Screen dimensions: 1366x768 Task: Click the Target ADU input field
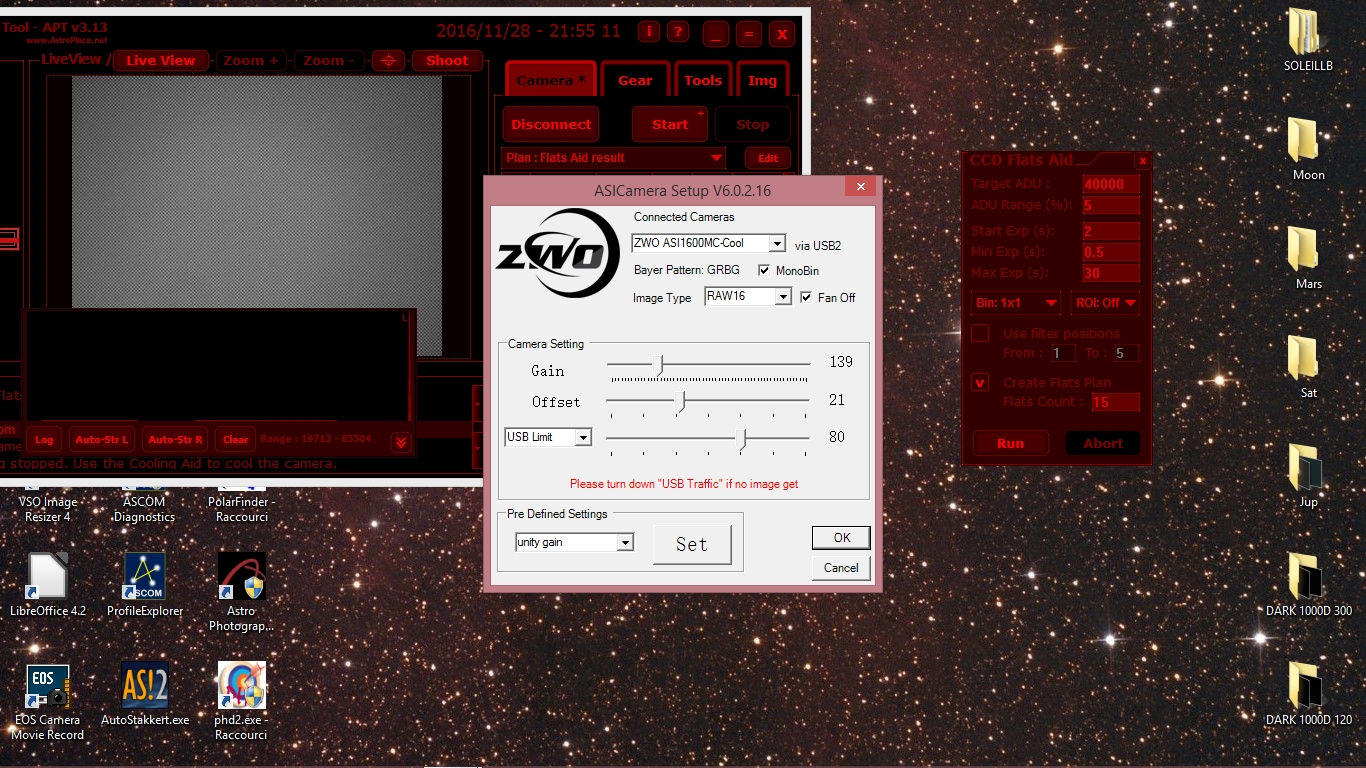point(1111,184)
